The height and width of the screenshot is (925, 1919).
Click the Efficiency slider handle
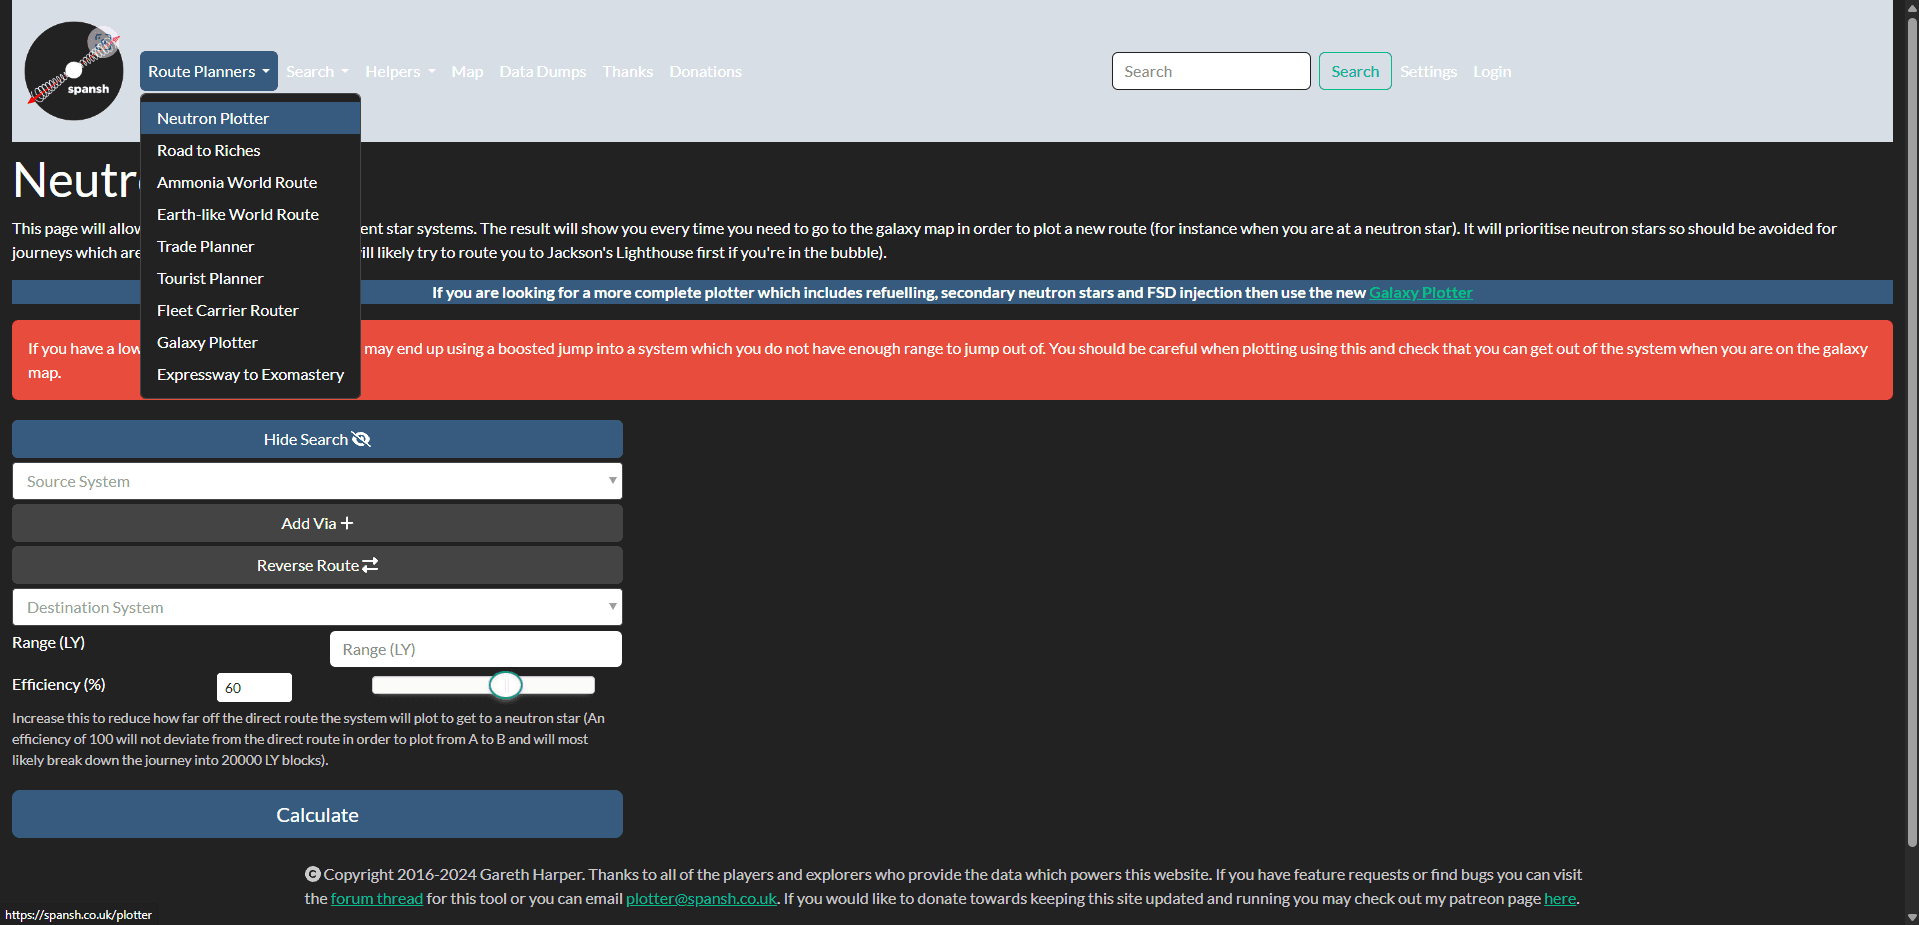coord(506,685)
